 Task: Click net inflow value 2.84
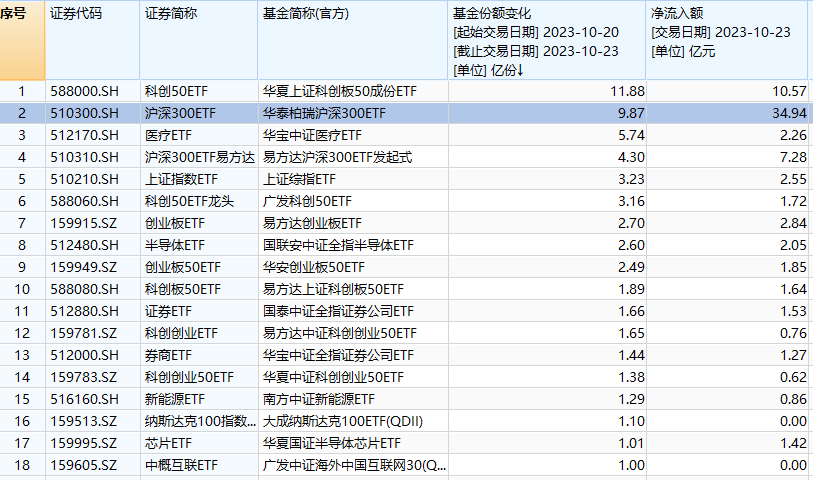(793, 223)
